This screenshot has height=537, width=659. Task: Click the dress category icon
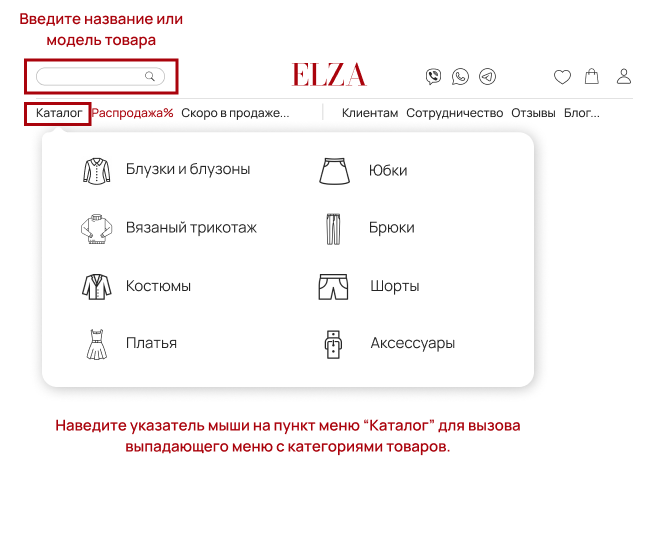click(97, 345)
